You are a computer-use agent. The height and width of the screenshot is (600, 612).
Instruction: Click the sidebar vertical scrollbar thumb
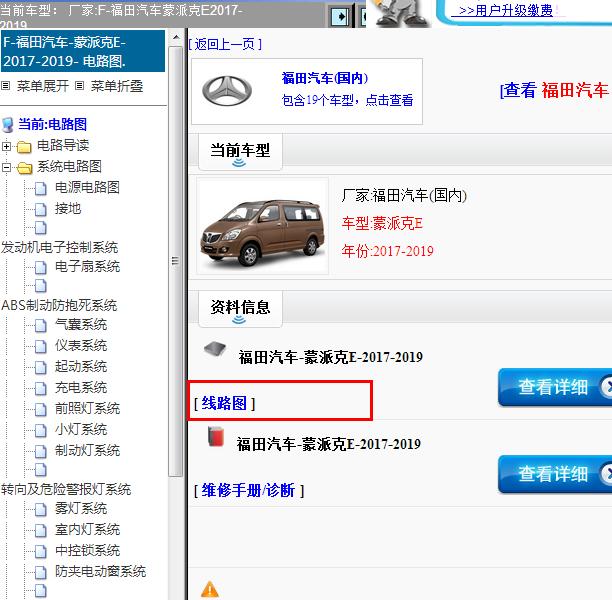pos(176,261)
